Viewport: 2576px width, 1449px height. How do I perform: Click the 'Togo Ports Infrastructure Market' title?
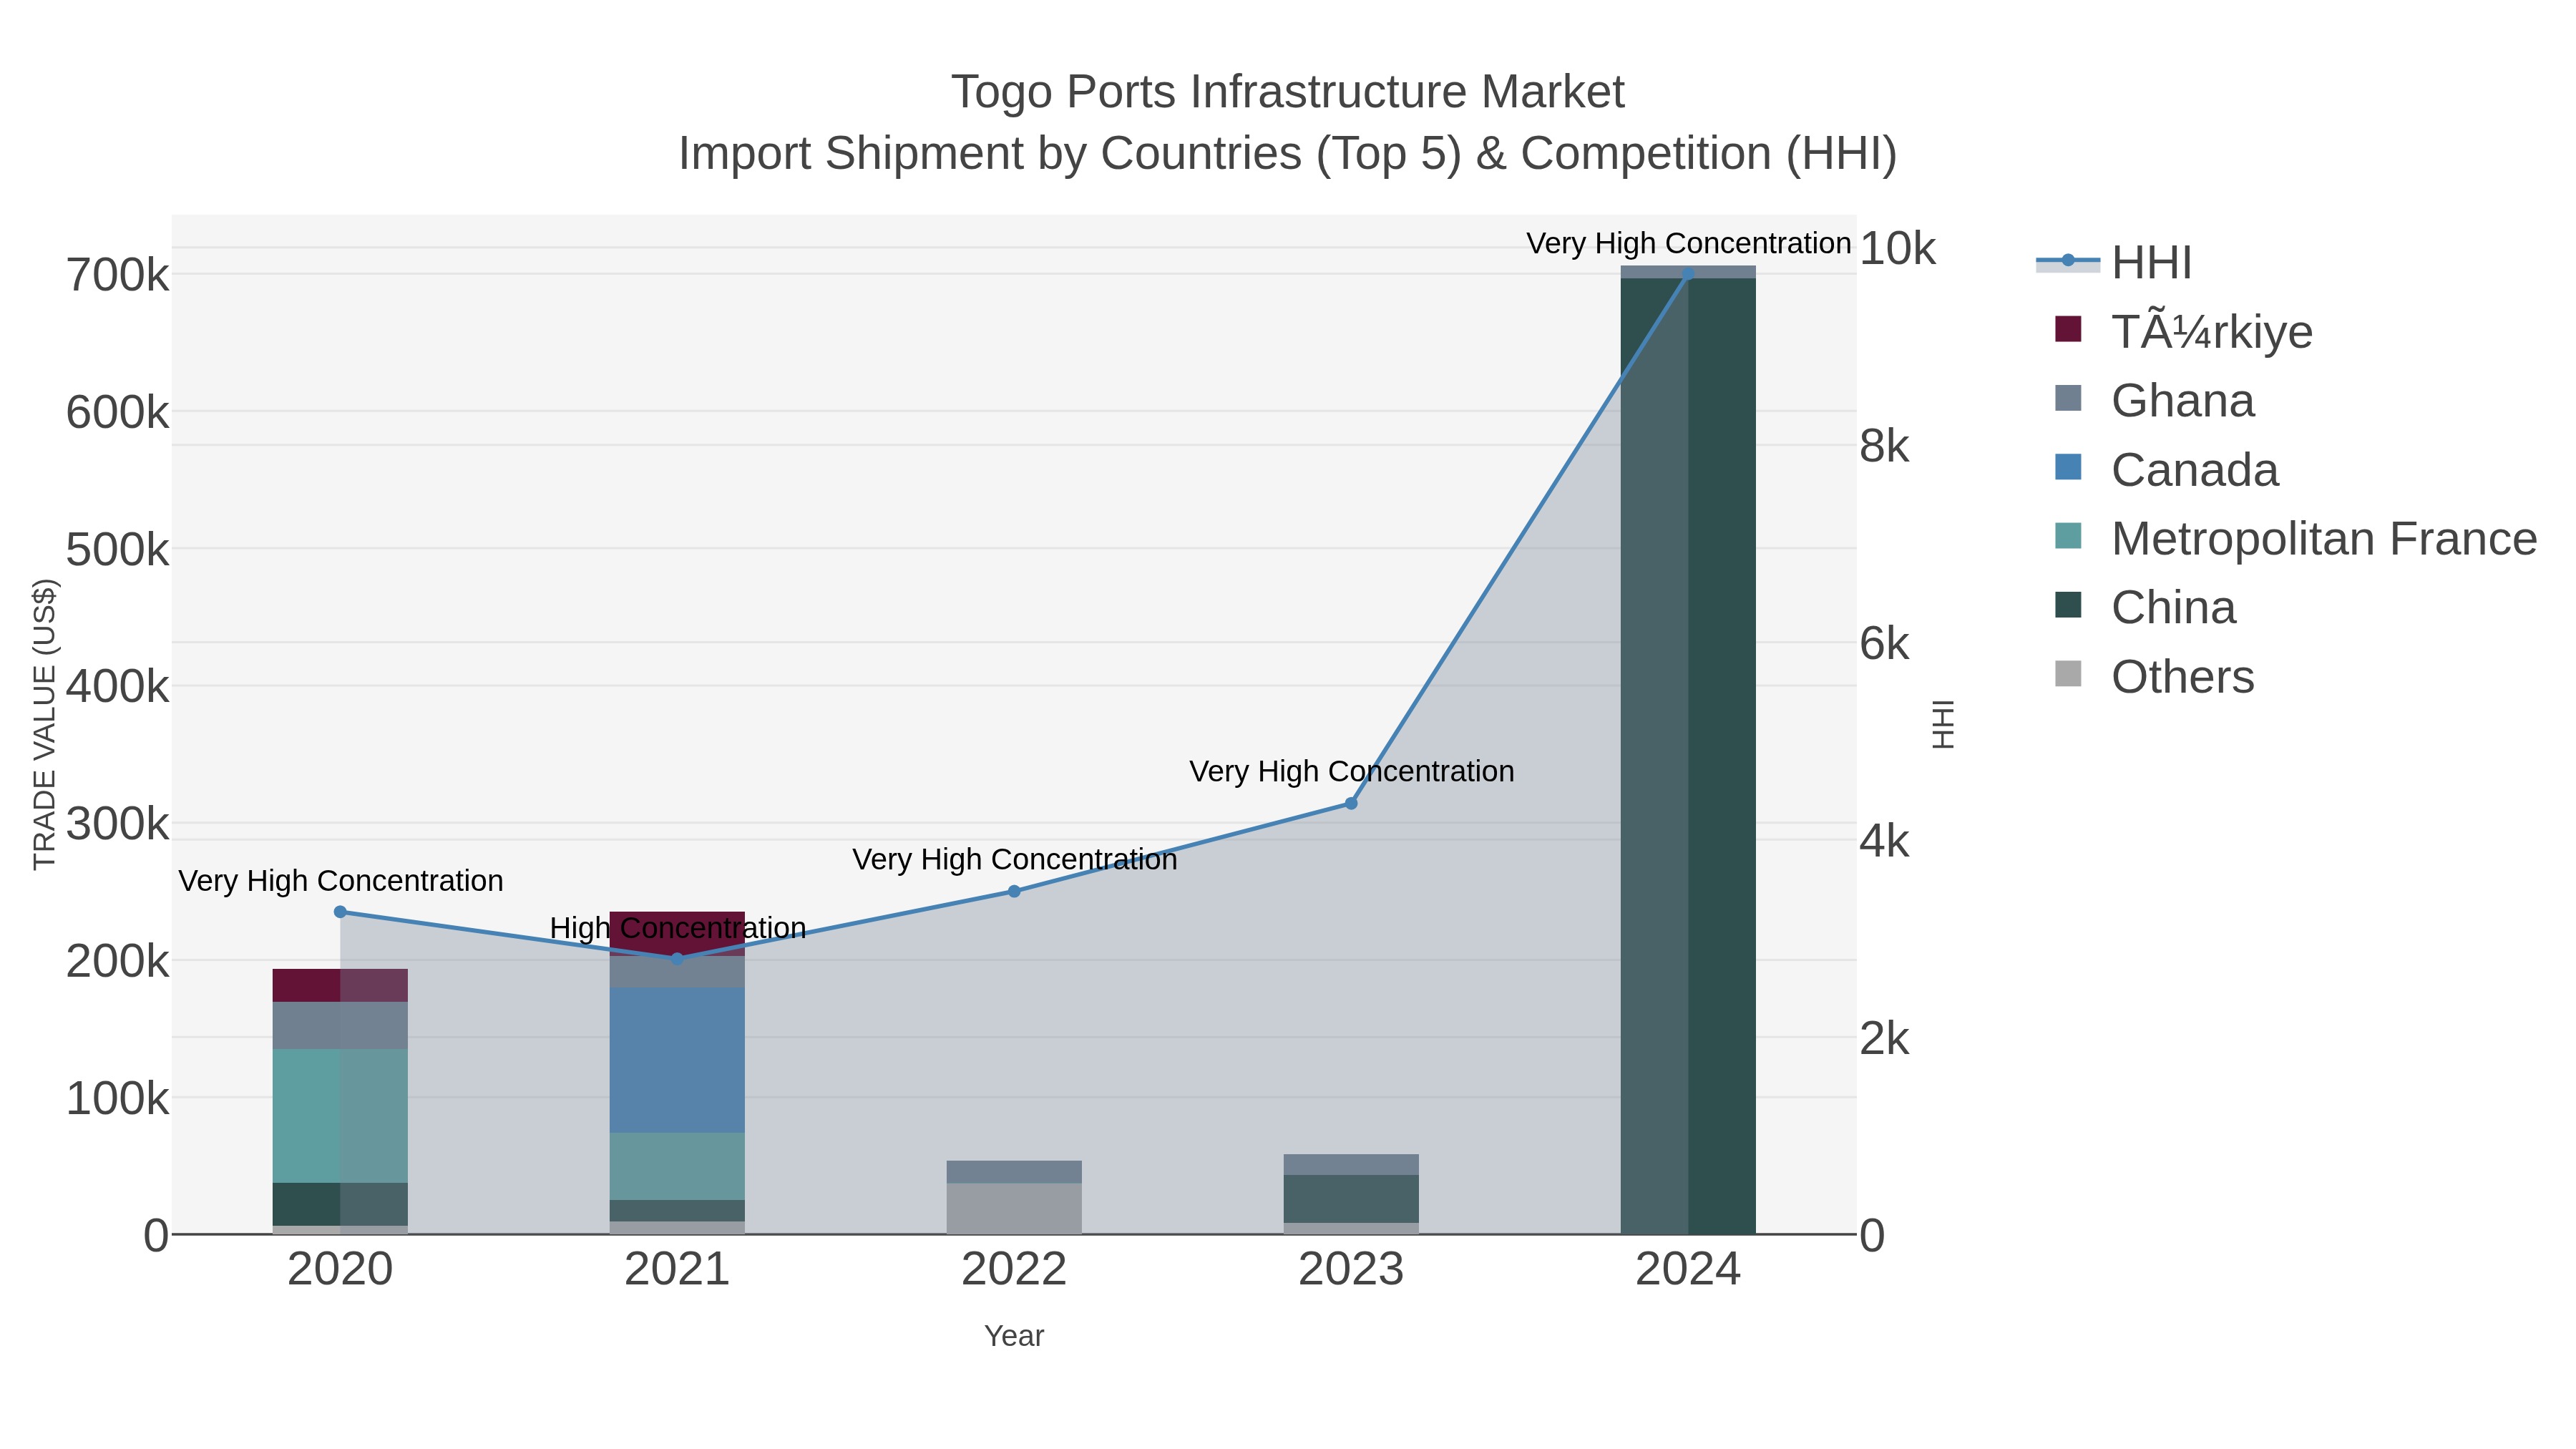point(1287,92)
